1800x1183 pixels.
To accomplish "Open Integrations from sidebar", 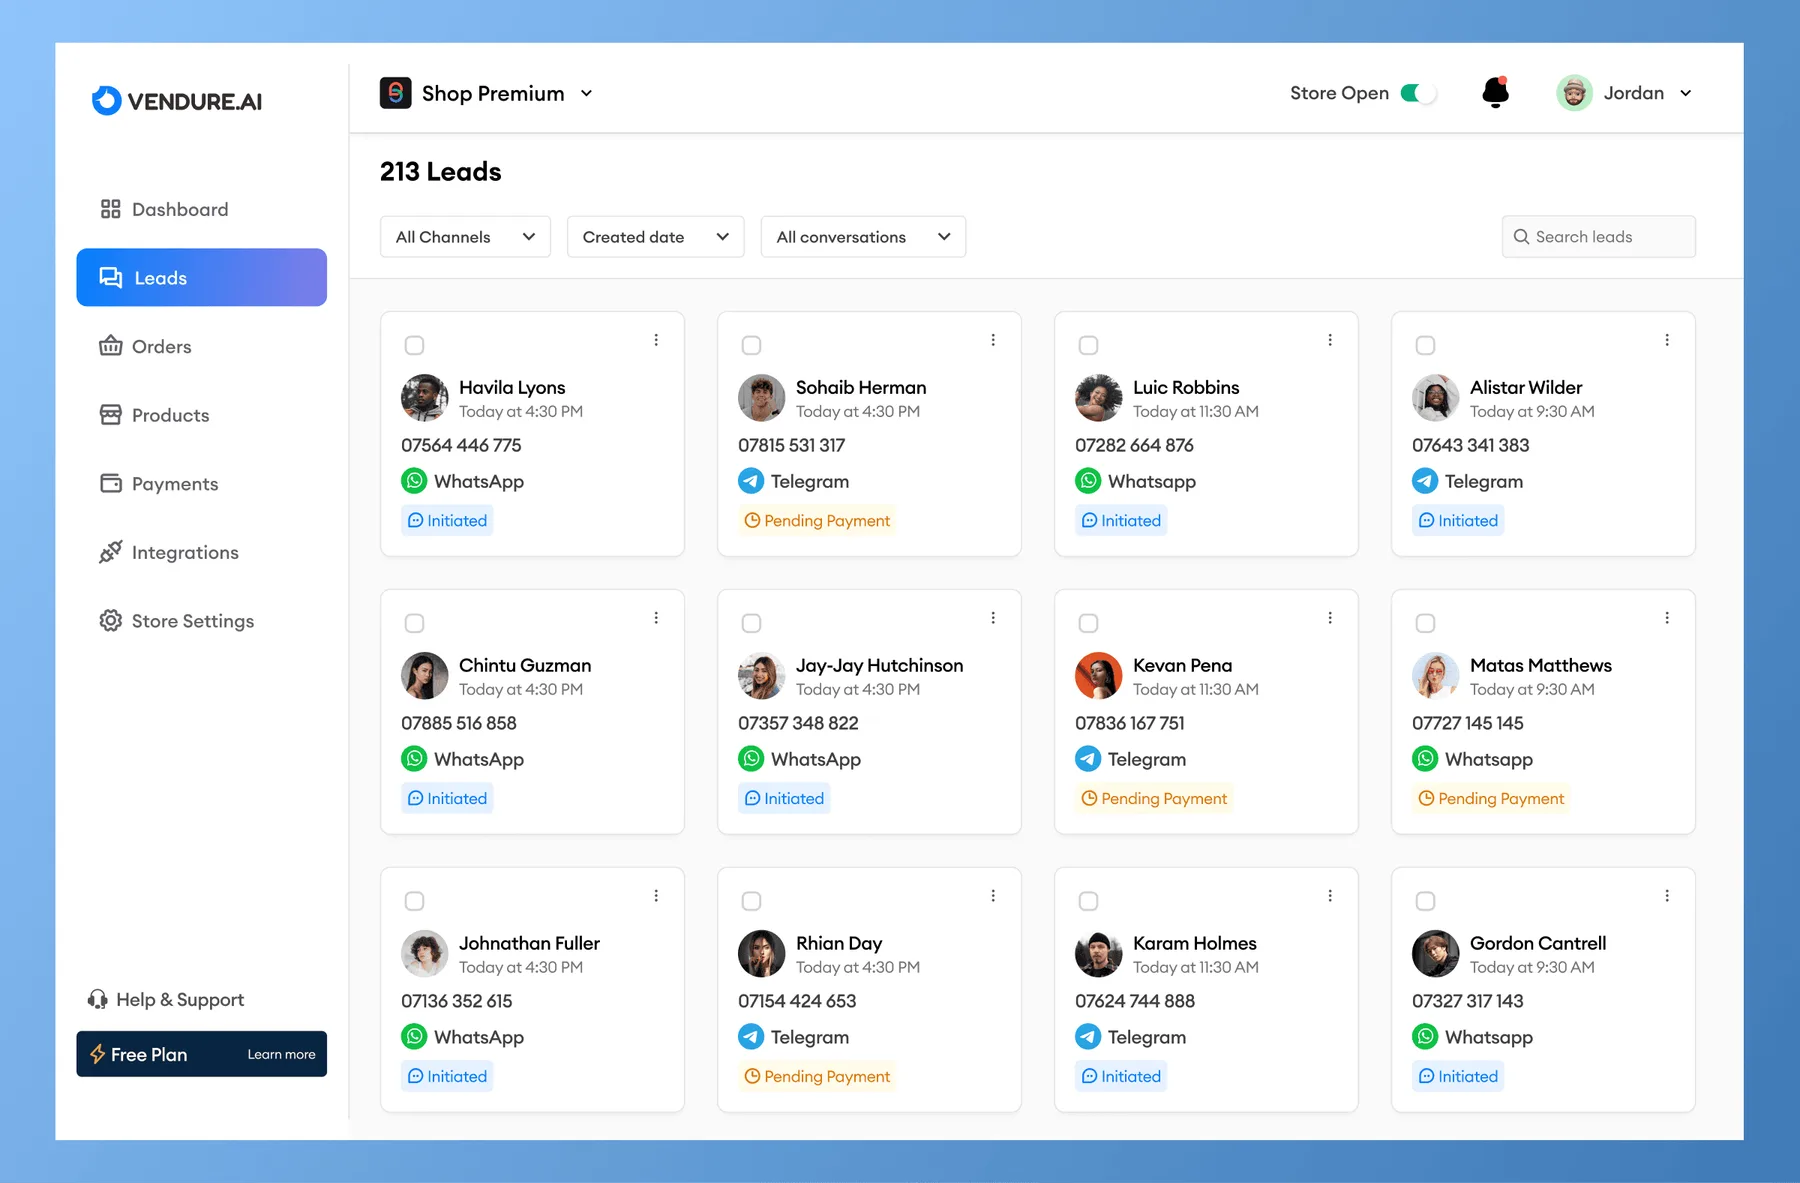I will [x=168, y=552].
